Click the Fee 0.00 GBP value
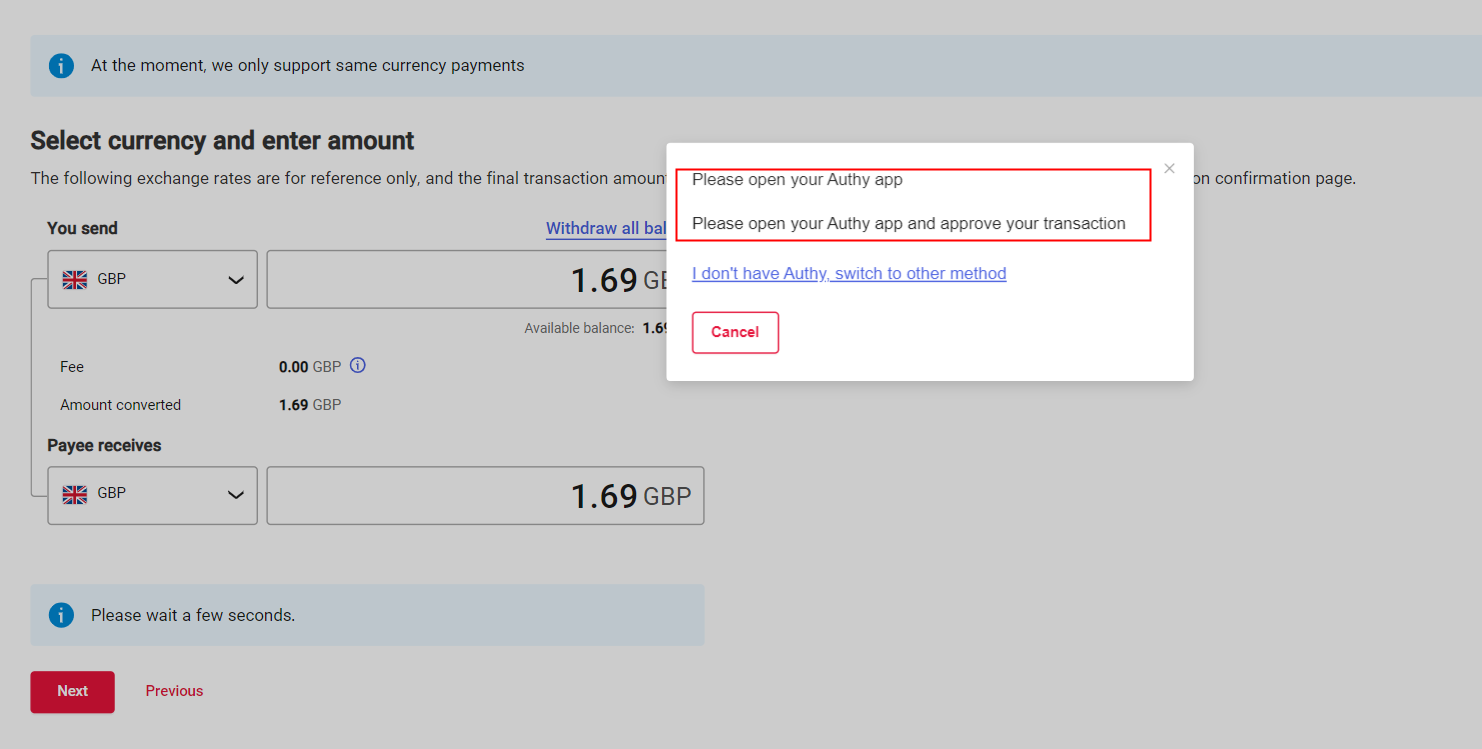Viewport: 1482px width, 749px height. tap(309, 367)
